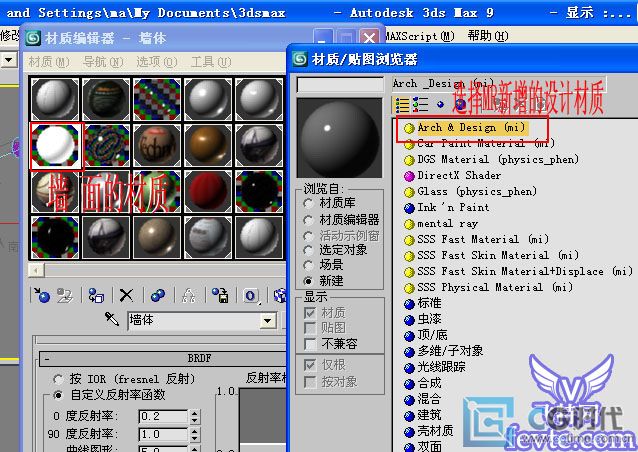
Task: Click the browser material preview sphere
Action: point(340,138)
